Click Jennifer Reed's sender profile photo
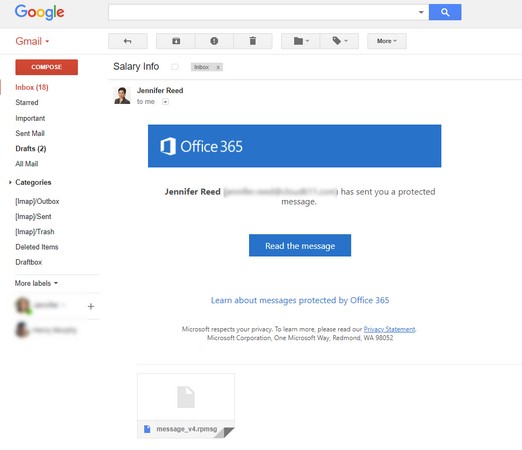522x450 pixels. pos(122,95)
